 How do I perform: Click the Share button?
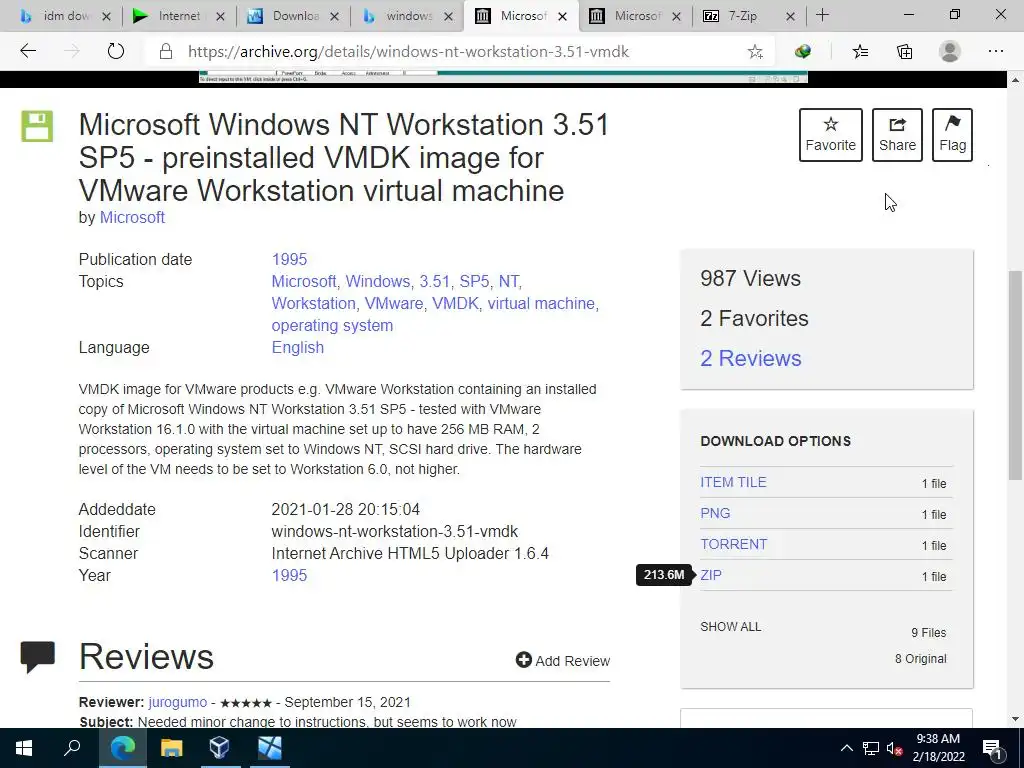pos(897,135)
